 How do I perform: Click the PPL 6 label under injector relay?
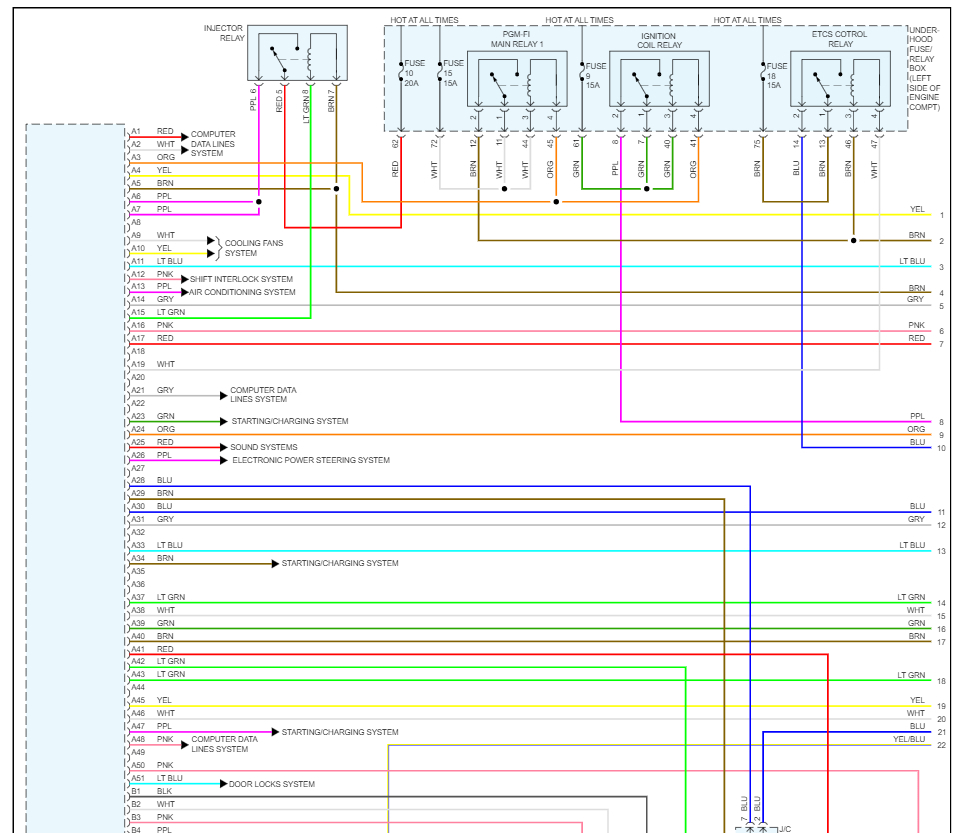click(253, 100)
